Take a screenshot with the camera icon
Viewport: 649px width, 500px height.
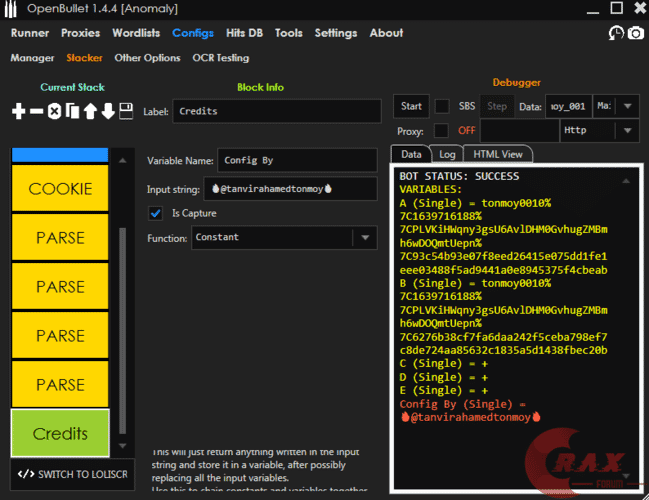[x=635, y=33]
